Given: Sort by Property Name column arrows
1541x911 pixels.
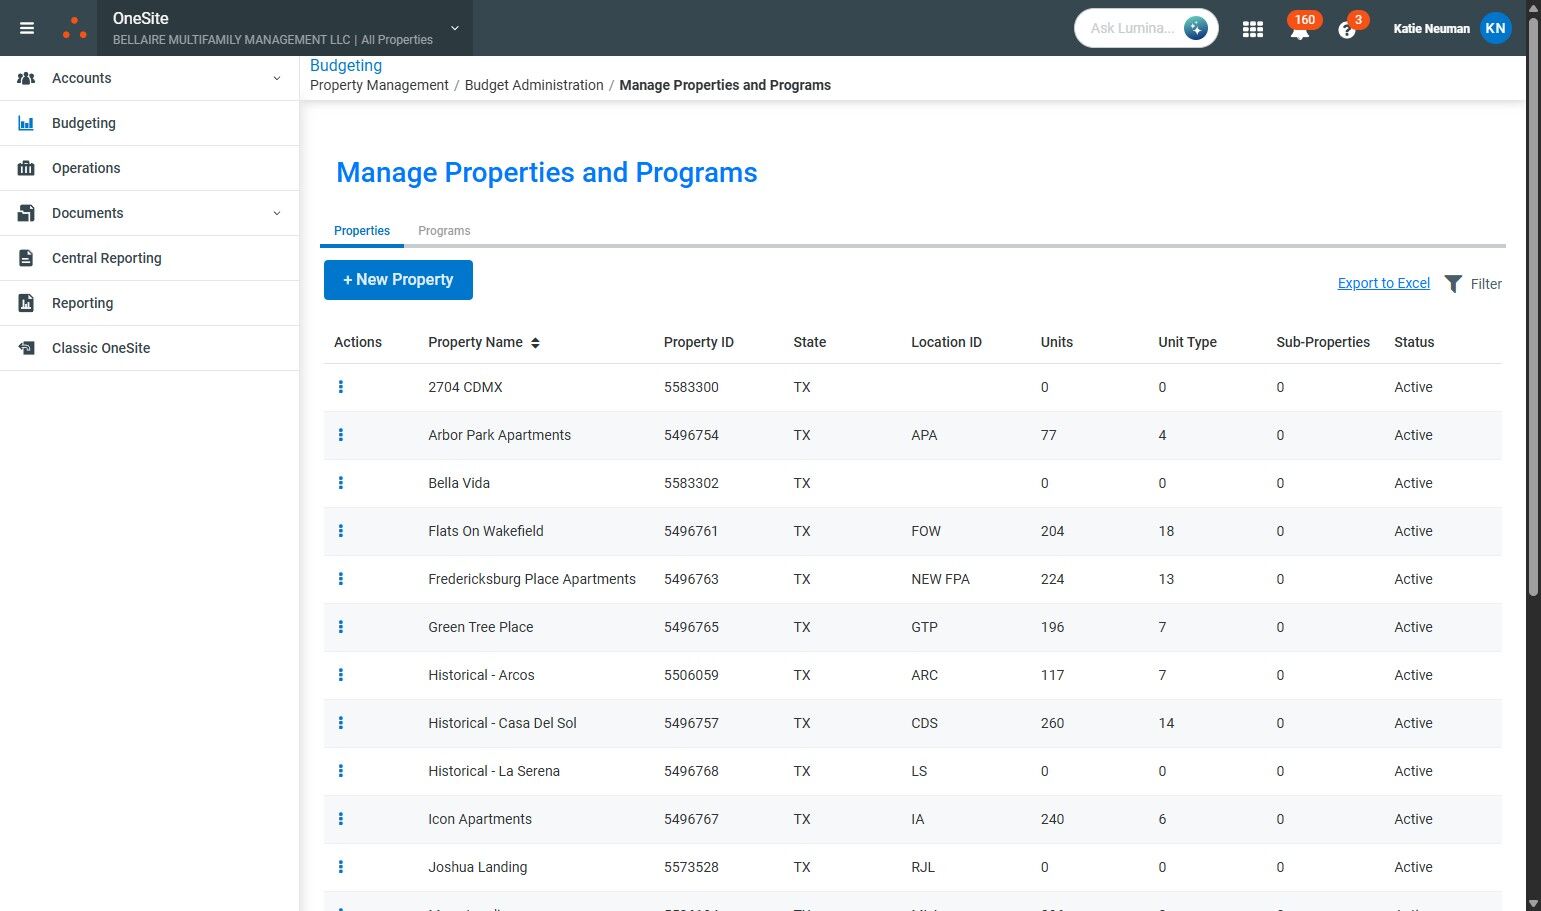Looking at the screenshot, I should pyautogui.click(x=535, y=343).
